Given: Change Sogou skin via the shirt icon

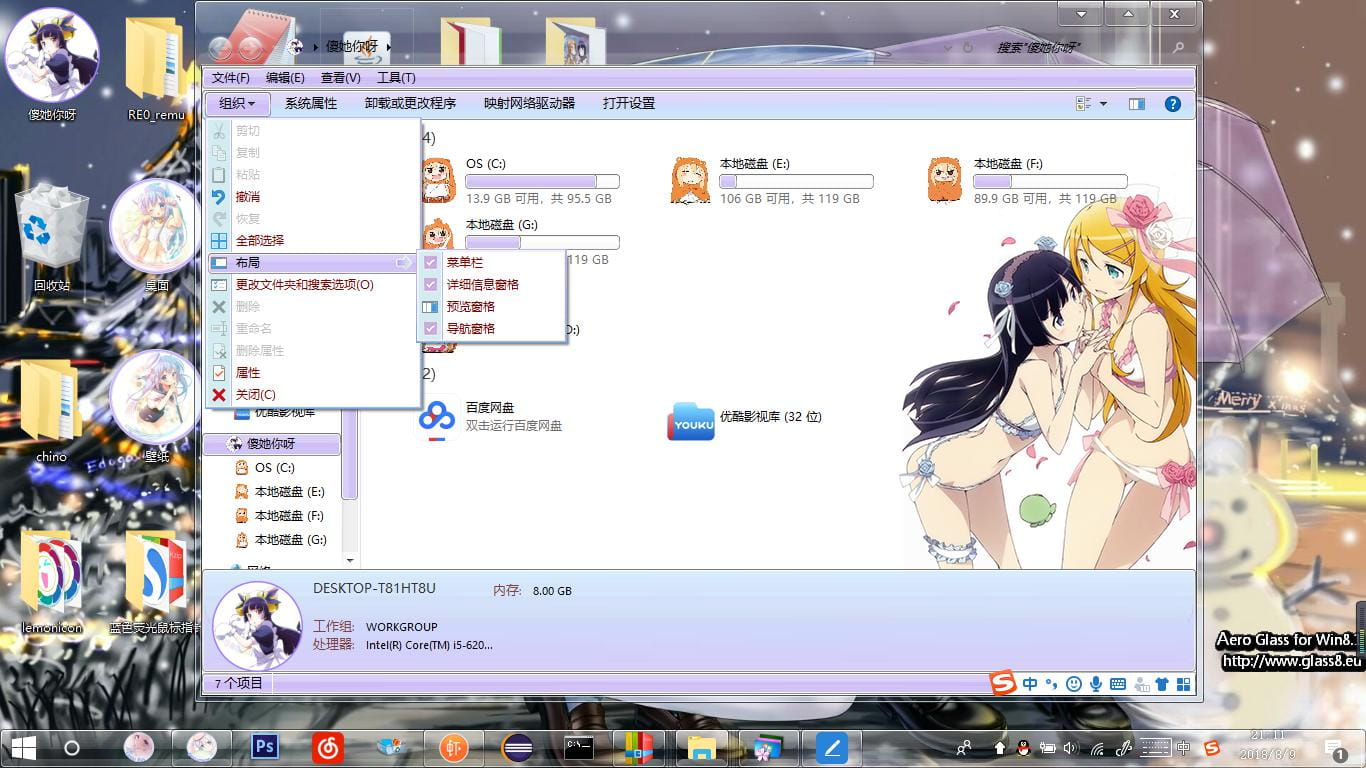Looking at the screenshot, I should [x=1161, y=684].
